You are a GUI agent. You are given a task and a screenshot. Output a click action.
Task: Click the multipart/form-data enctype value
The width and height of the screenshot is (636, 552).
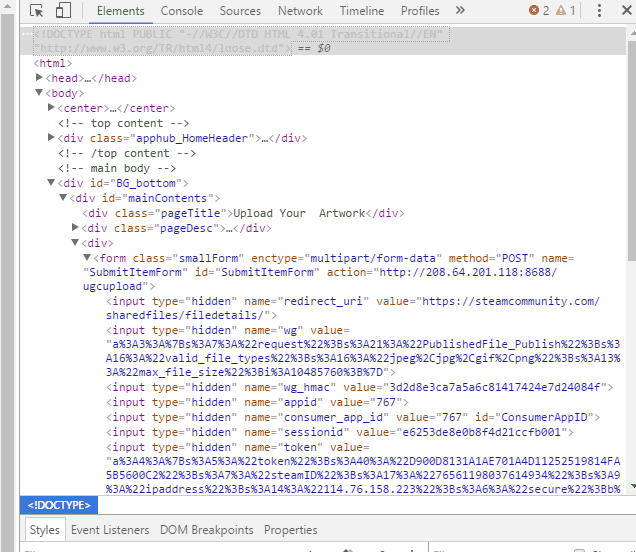click(374, 258)
